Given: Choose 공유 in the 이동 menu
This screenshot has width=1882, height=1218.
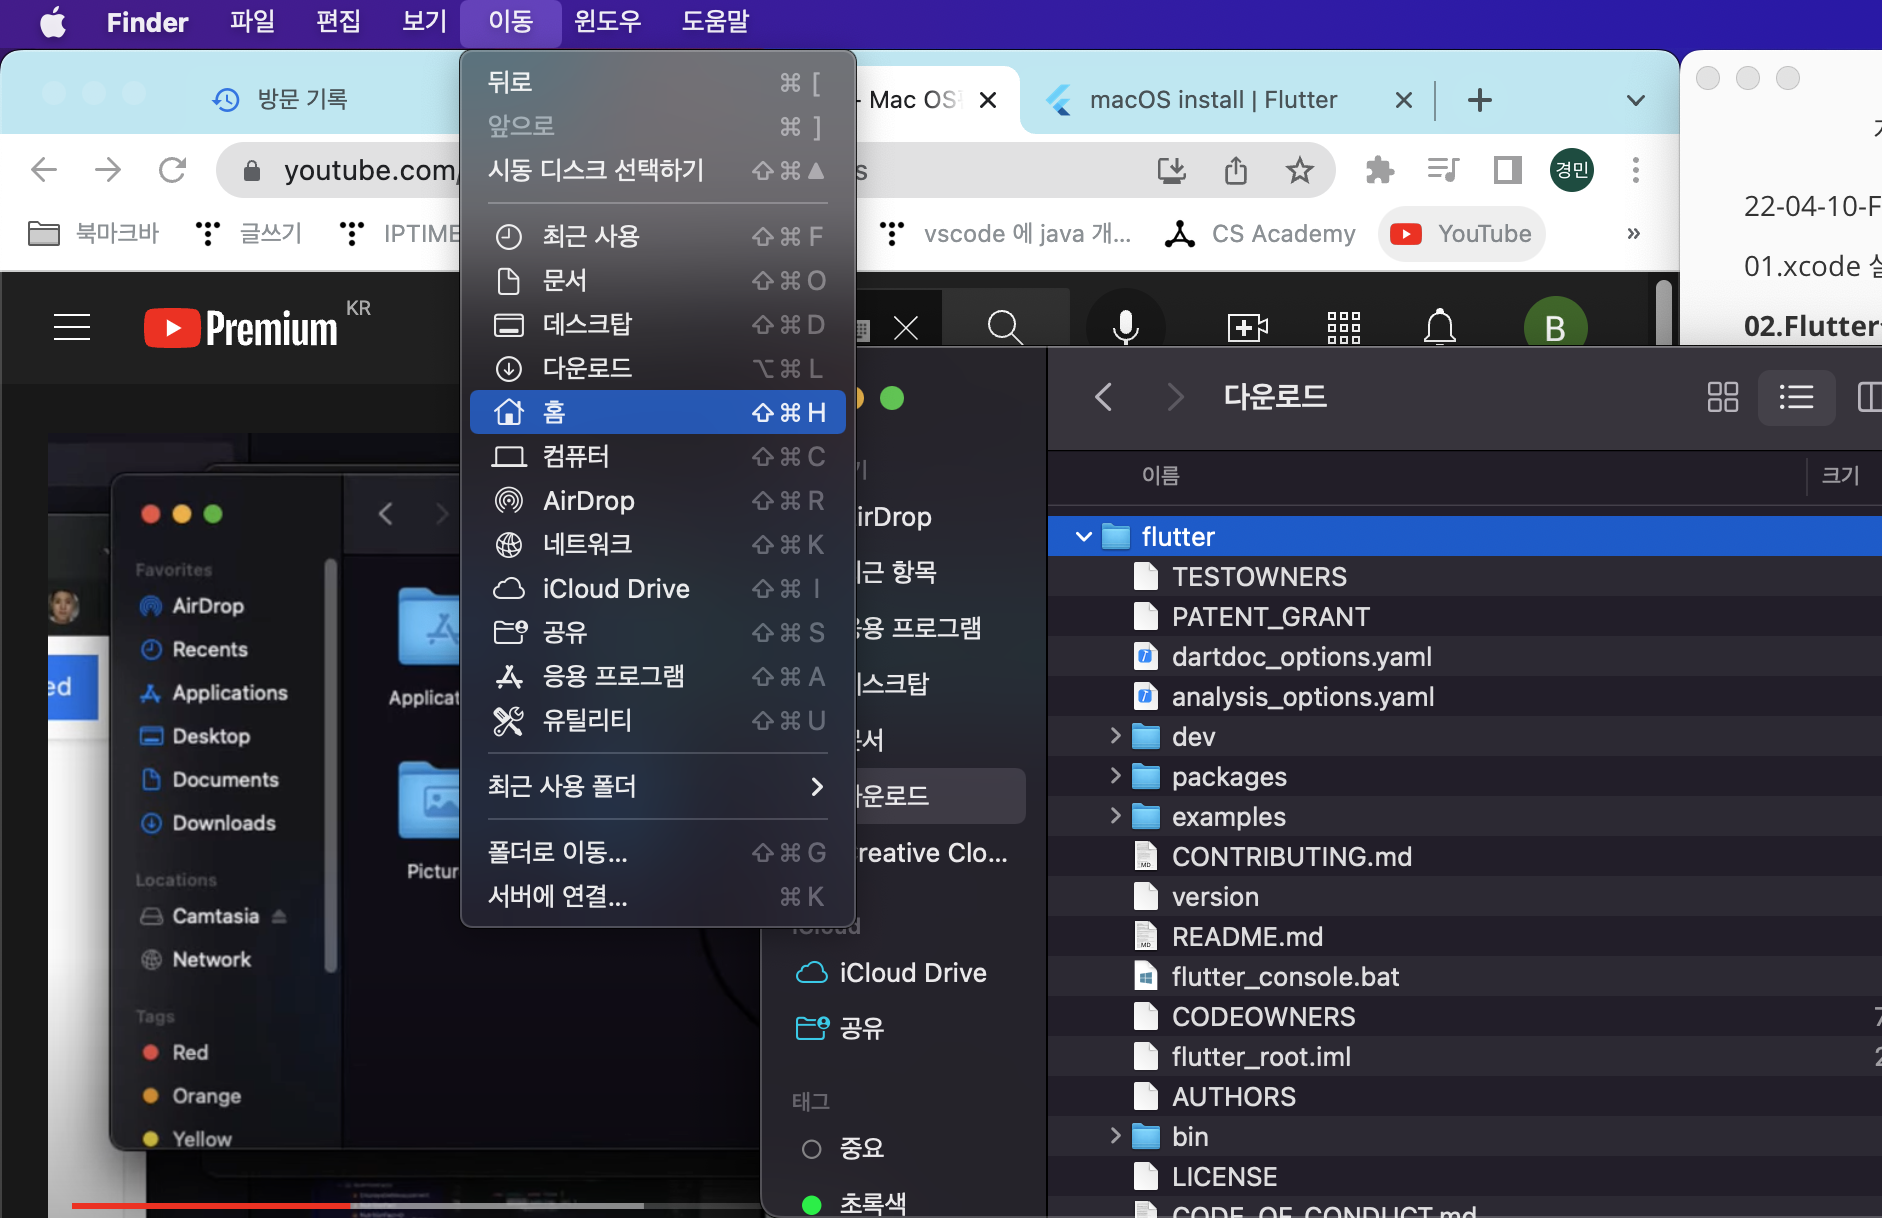Looking at the screenshot, I should point(658,632).
